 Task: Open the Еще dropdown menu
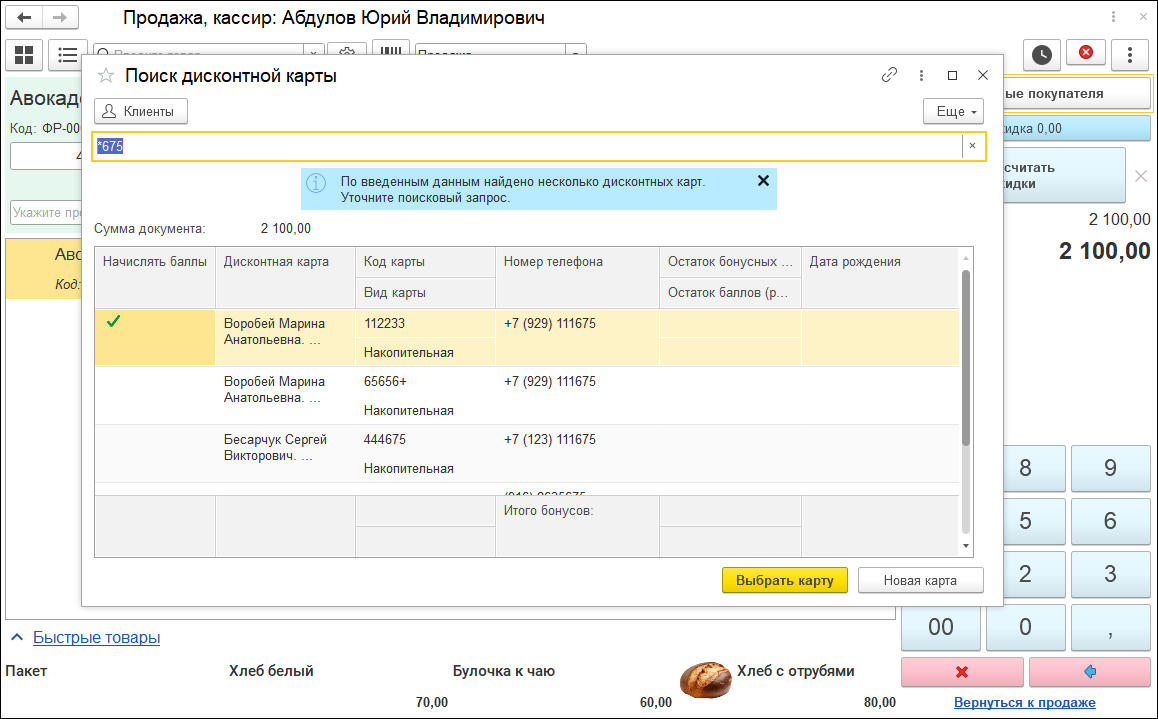point(953,111)
